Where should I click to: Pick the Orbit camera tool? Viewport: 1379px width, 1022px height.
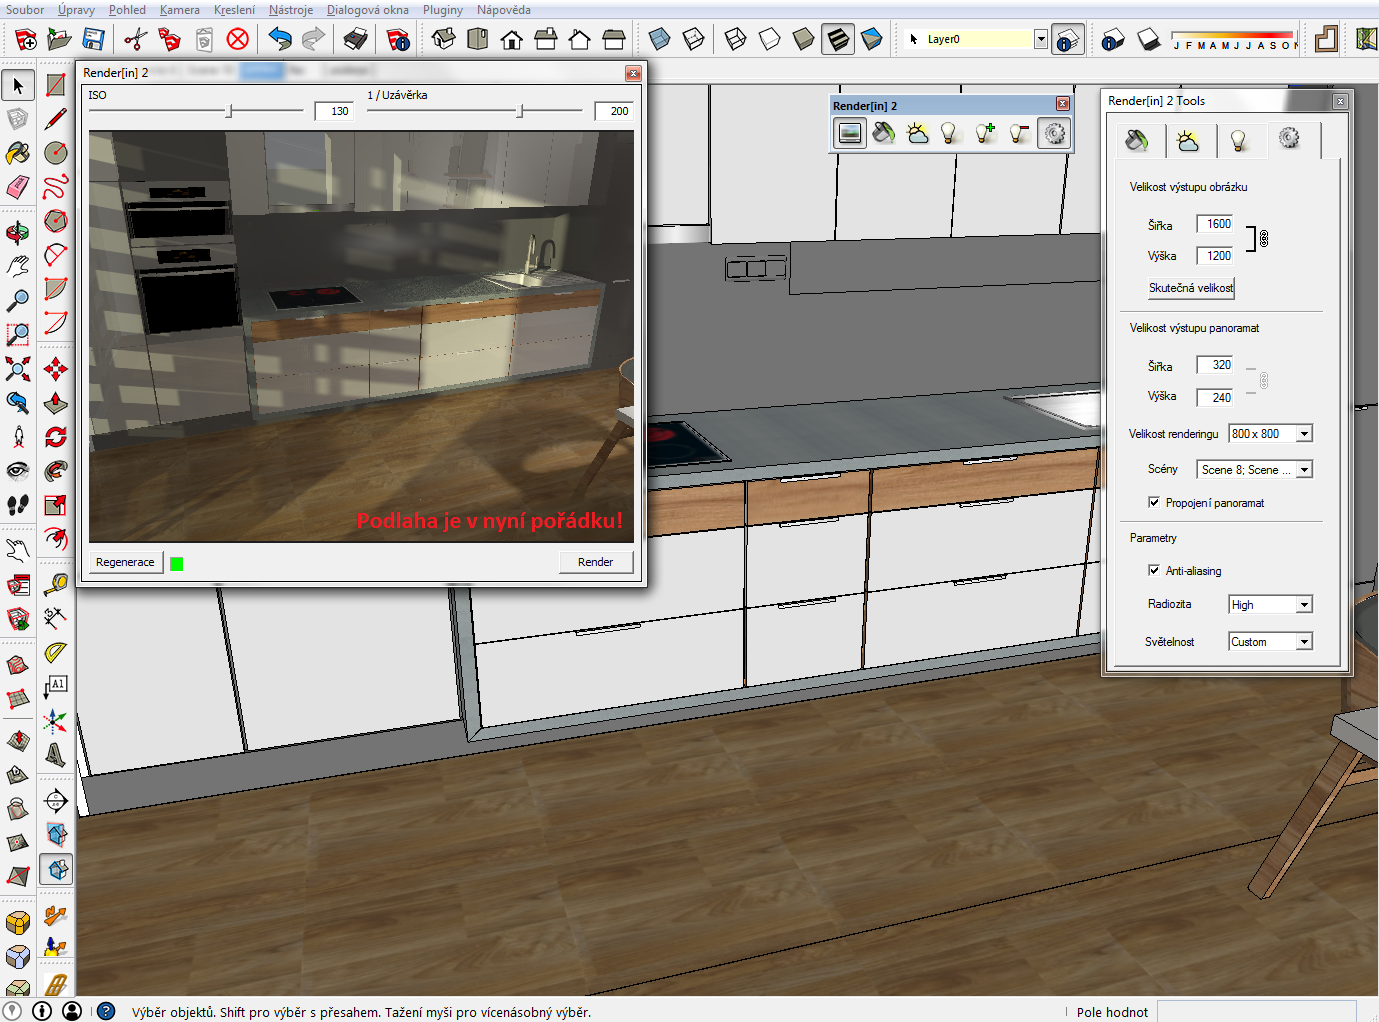click(18, 232)
